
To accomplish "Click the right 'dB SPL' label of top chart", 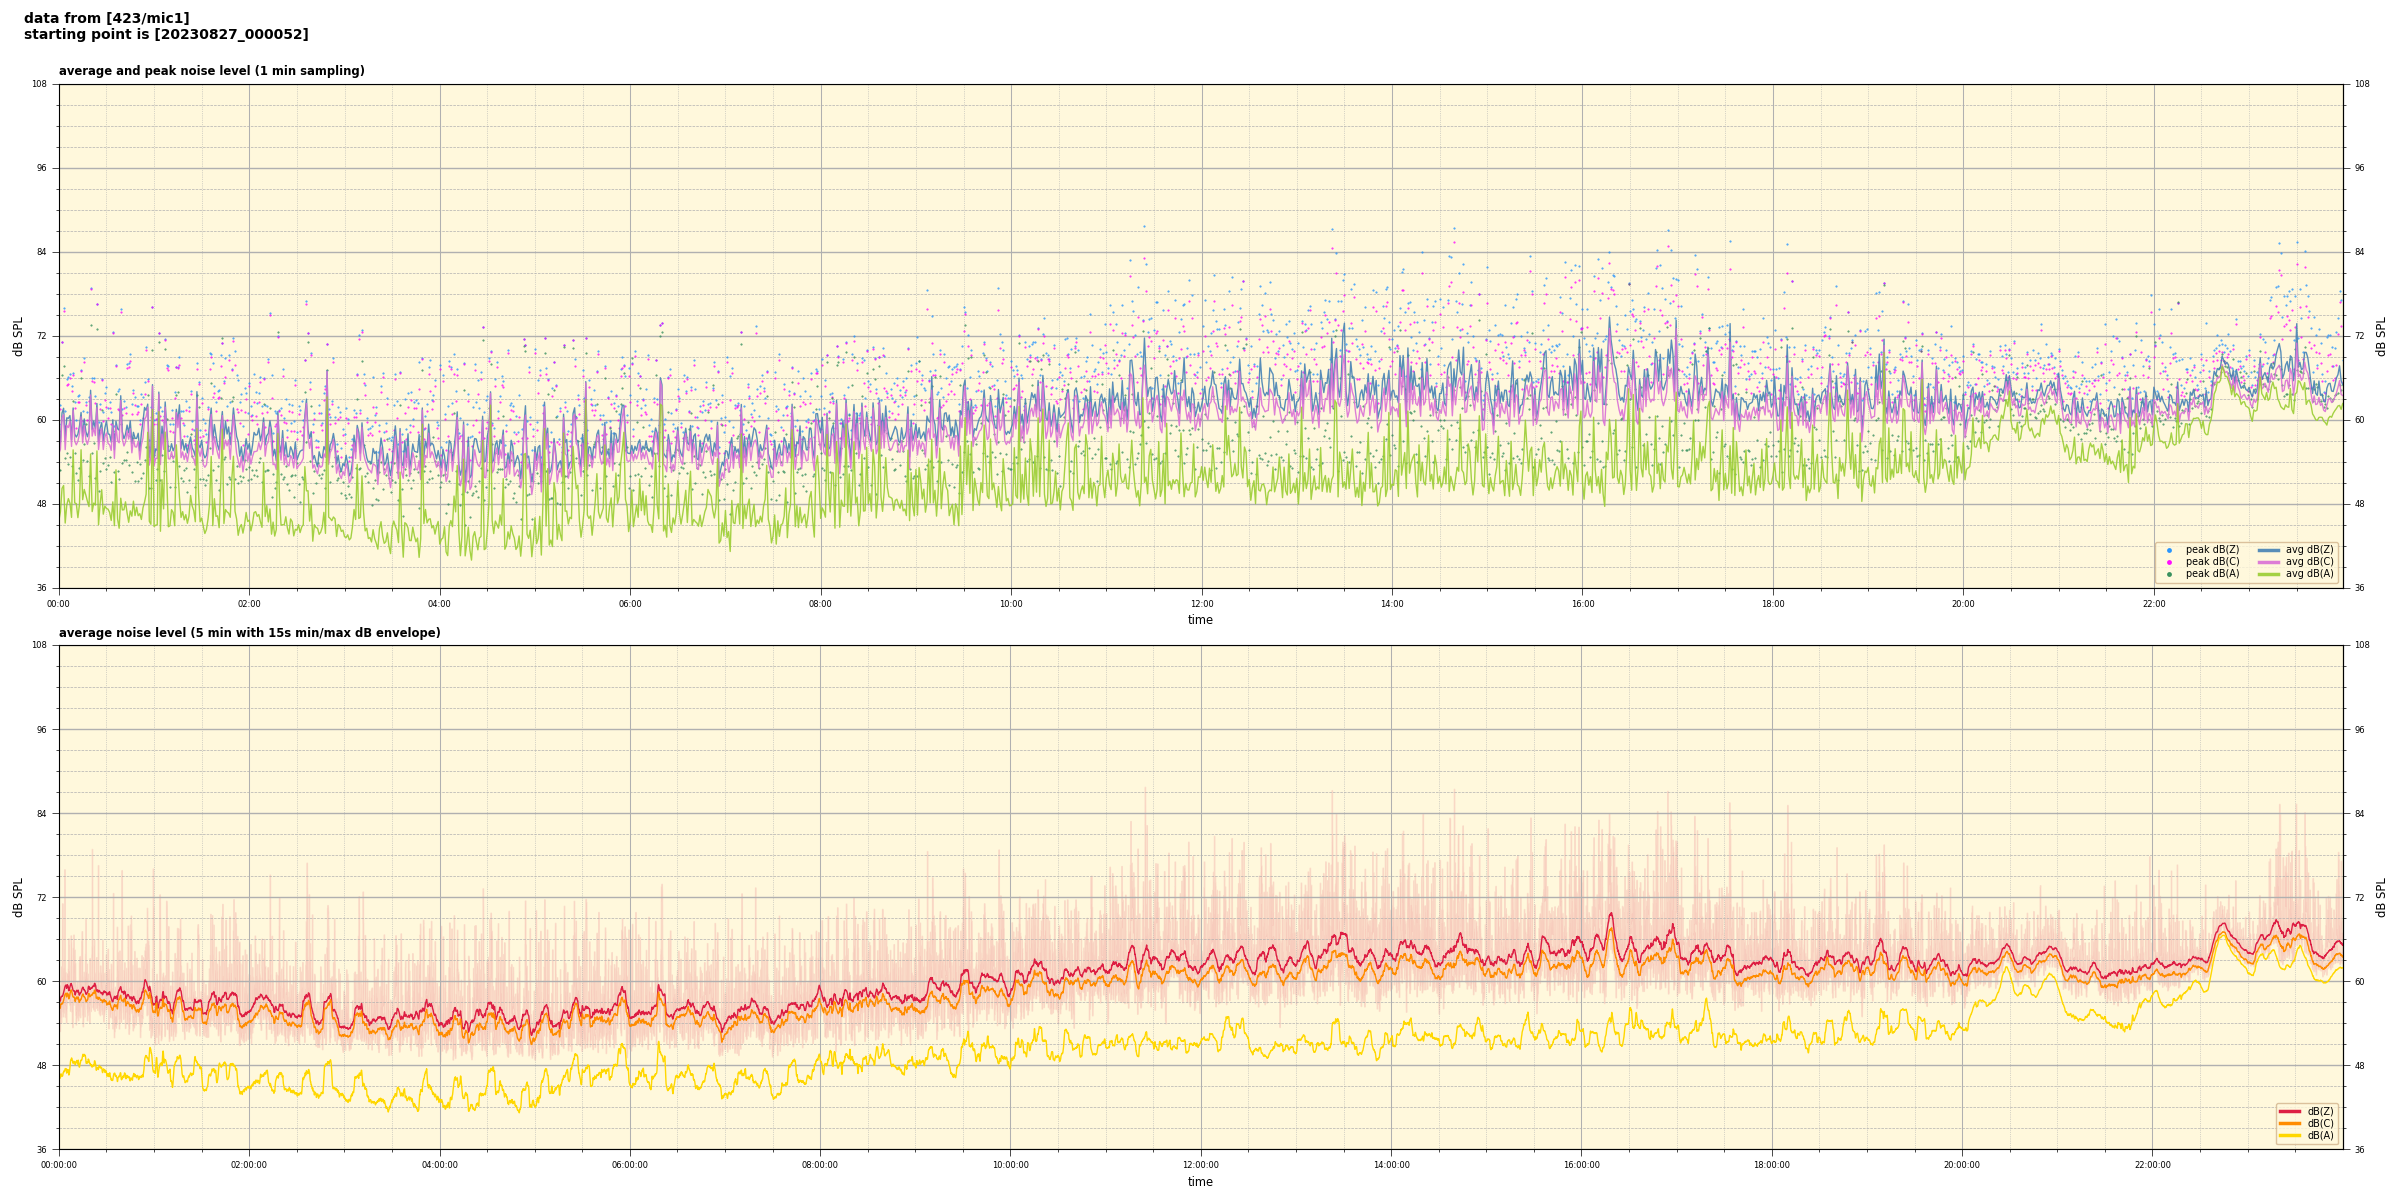I will click(2381, 336).
